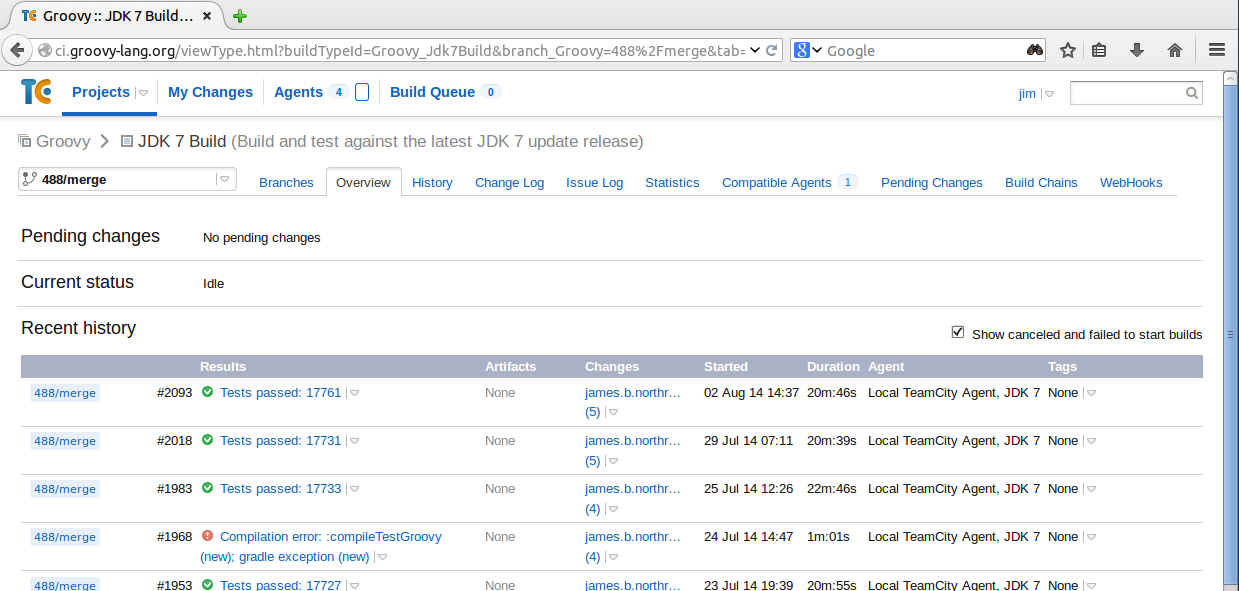Open the Change Log tab

(509, 182)
